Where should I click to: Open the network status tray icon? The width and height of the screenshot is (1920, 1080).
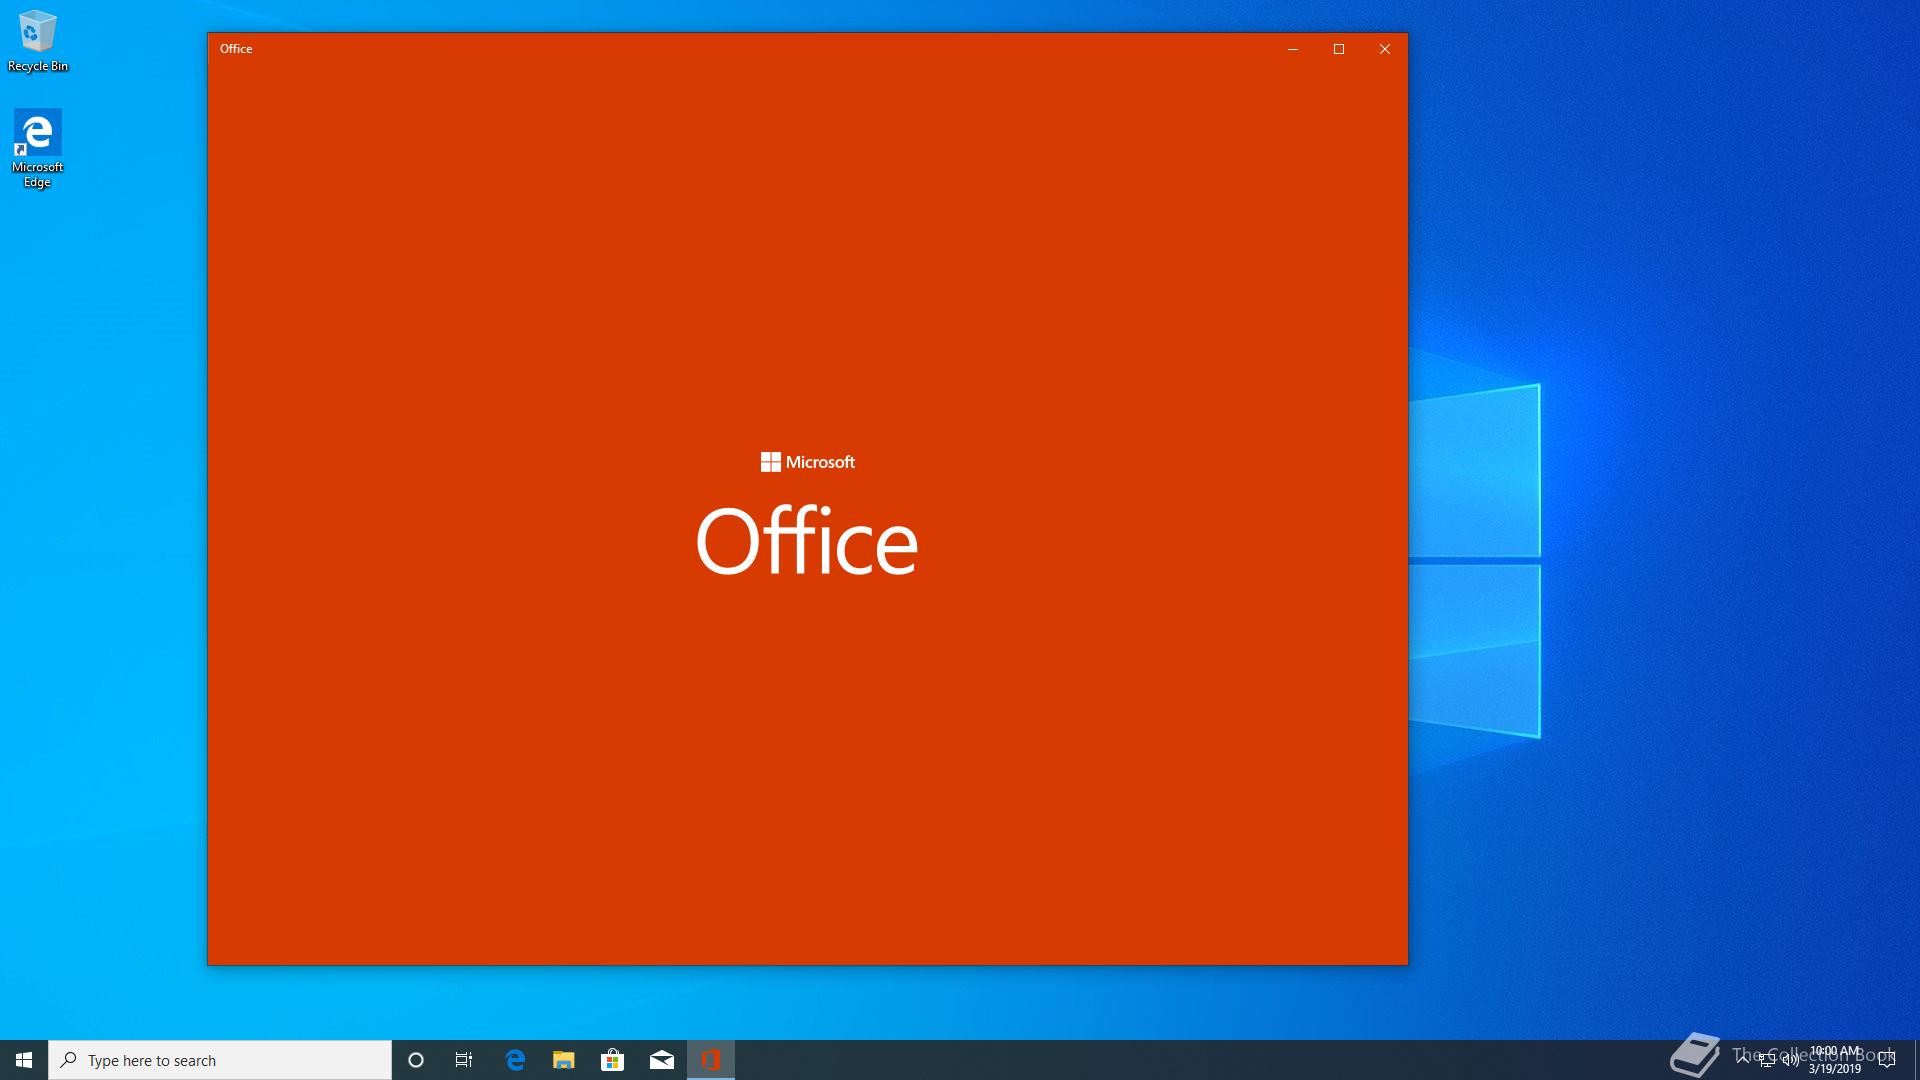[1767, 1060]
